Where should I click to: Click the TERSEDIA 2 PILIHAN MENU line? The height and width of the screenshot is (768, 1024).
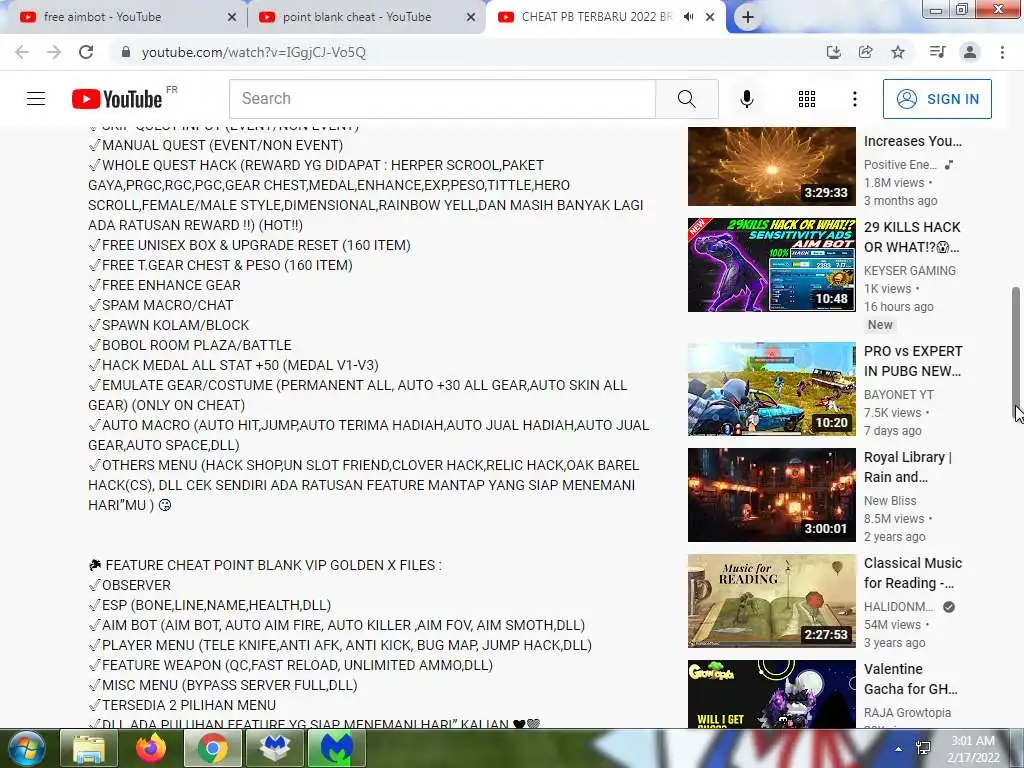click(182, 705)
